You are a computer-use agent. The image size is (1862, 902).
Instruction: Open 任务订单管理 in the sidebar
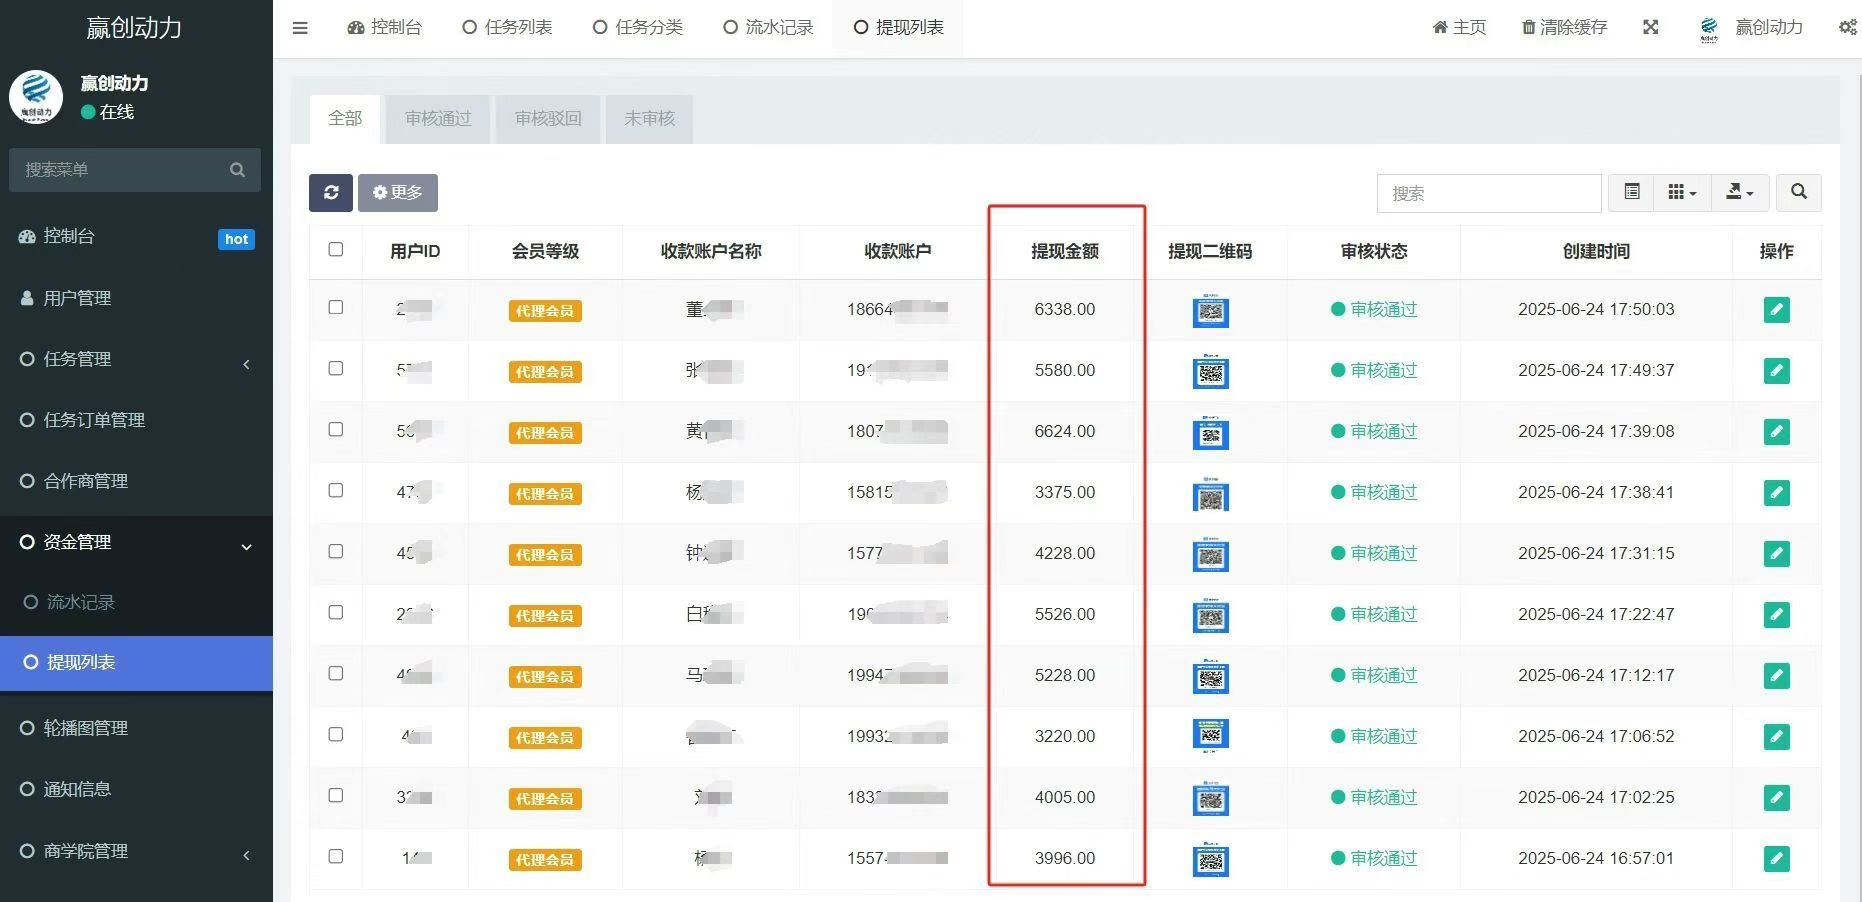[136, 420]
